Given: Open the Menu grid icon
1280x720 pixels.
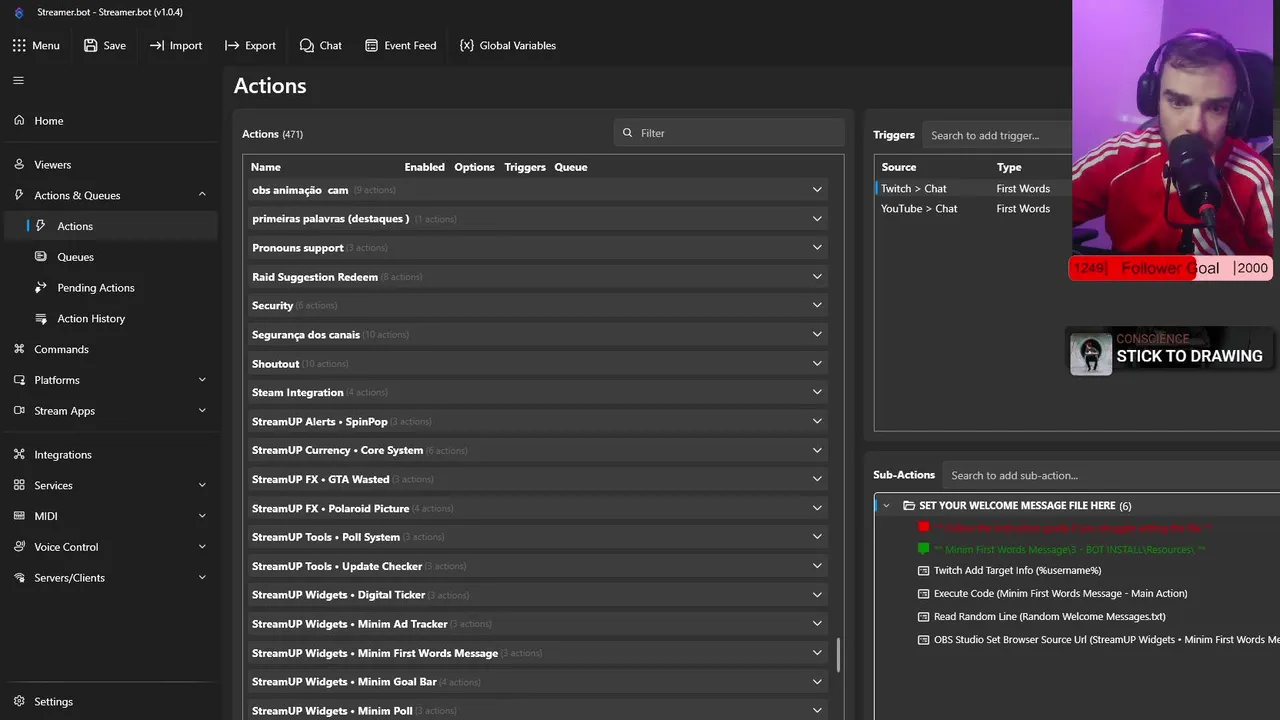Looking at the screenshot, I should click(19, 45).
